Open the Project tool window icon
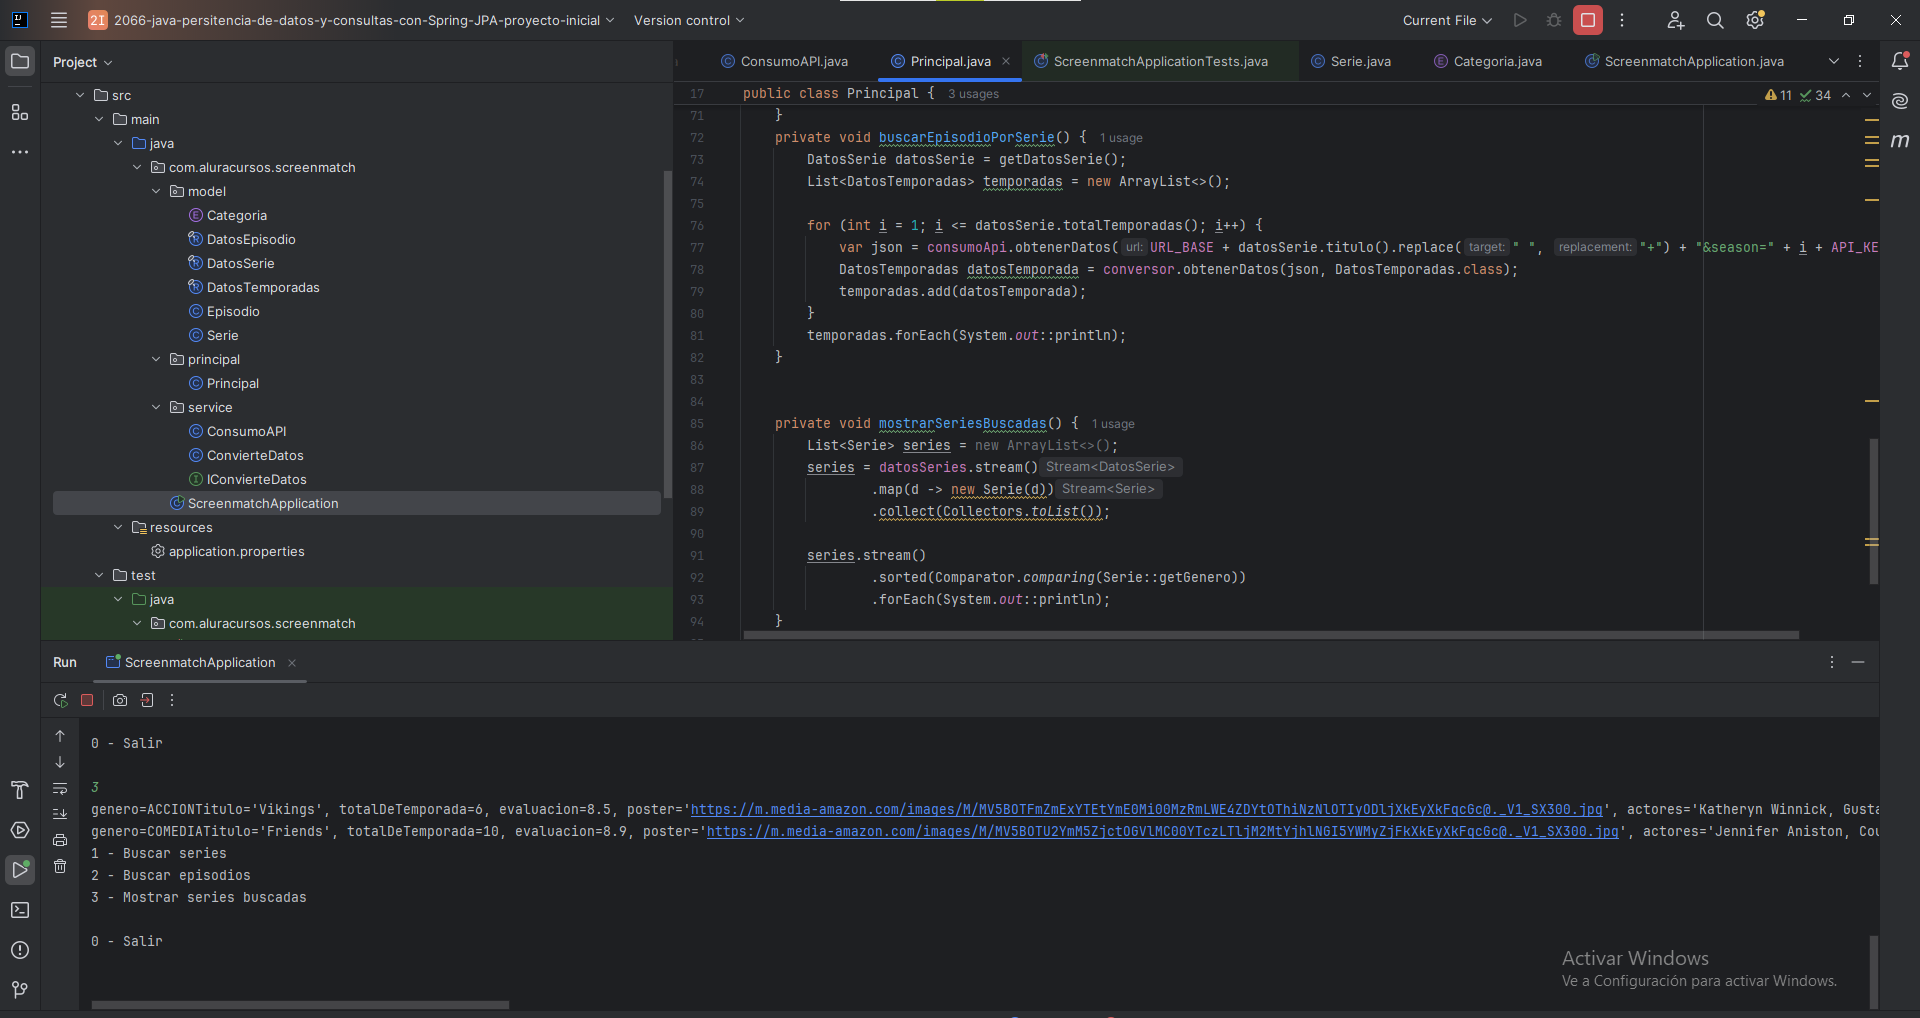Screen dimensions: 1920x1018 tap(20, 61)
